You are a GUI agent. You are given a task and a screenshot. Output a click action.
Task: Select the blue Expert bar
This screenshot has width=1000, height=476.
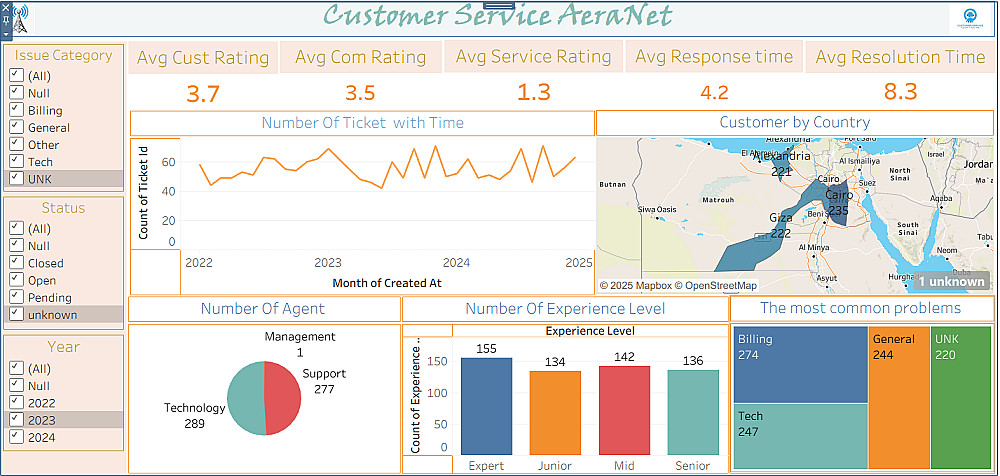pos(486,406)
